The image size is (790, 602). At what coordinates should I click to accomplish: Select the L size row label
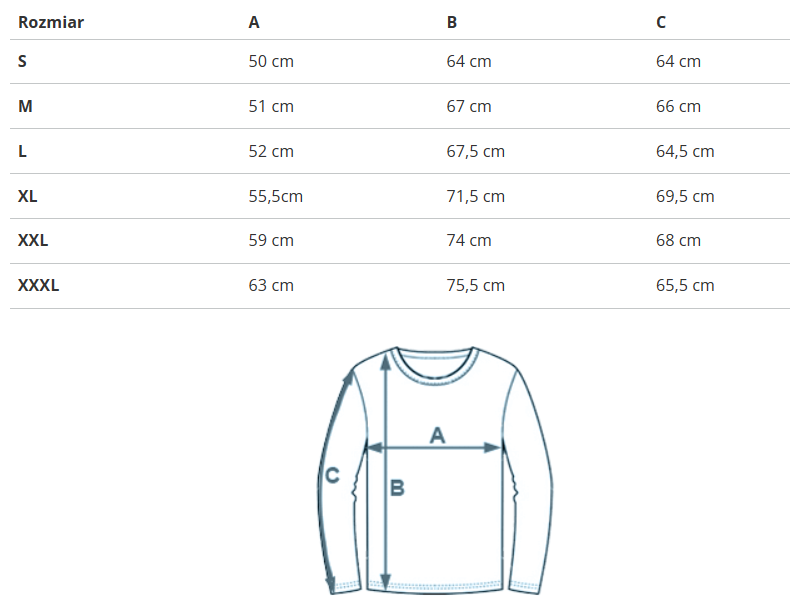(x=22, y=151)
